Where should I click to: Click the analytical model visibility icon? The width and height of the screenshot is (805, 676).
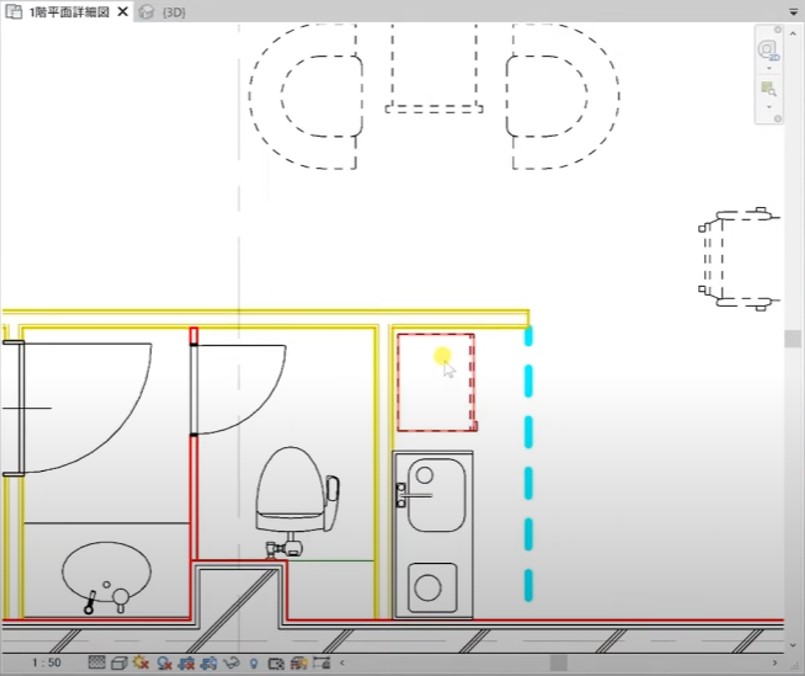(x=299, y=663)
